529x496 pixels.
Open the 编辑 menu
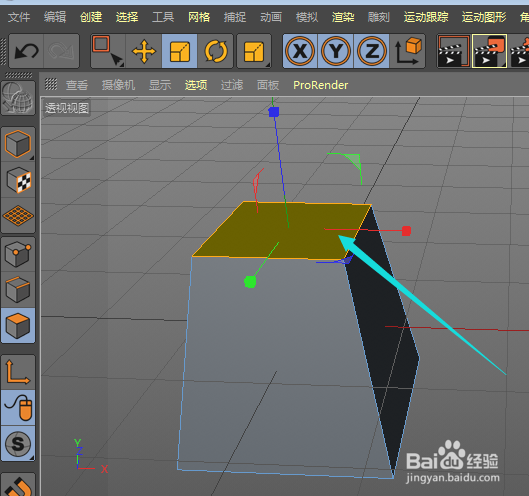click(x=55, y=17)
